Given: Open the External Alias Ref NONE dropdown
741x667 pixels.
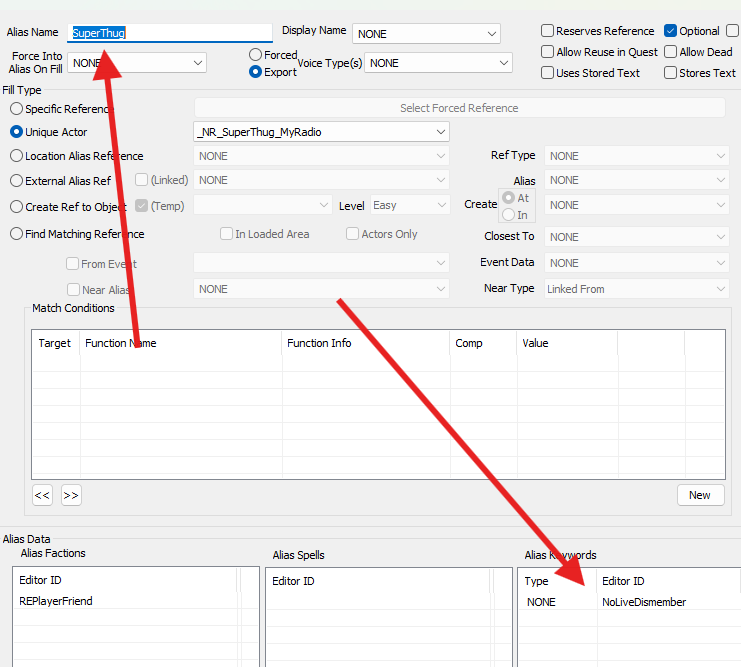Looking at the screenshot, I should pos(321,180).
